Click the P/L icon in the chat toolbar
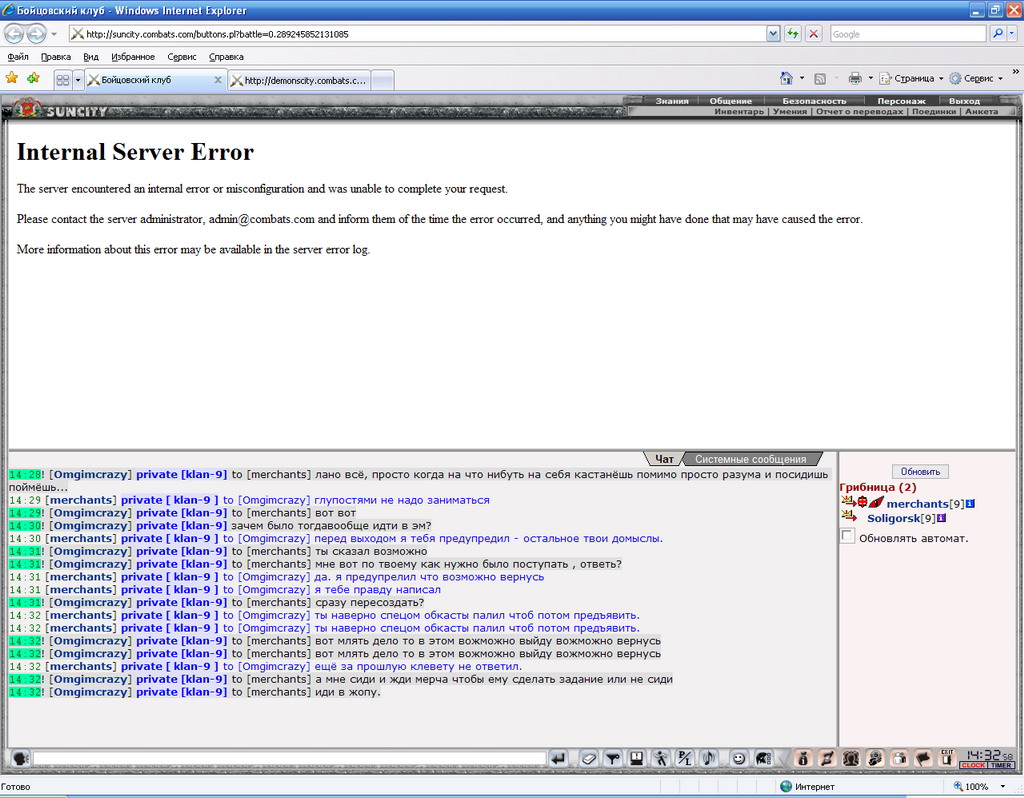This screenshot has width=1024, height=798. point(684,758)
